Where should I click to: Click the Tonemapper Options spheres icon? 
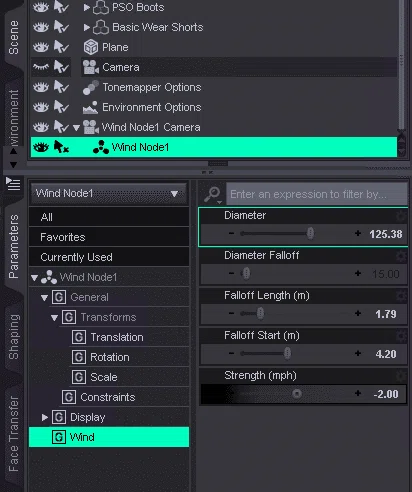[91, 87]
